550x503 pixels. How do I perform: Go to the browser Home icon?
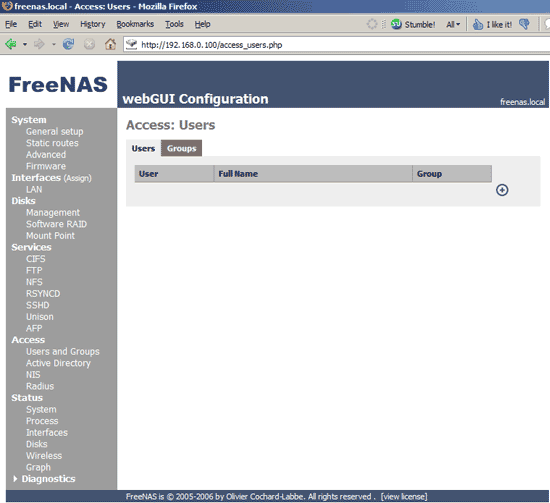coord(110,44)
